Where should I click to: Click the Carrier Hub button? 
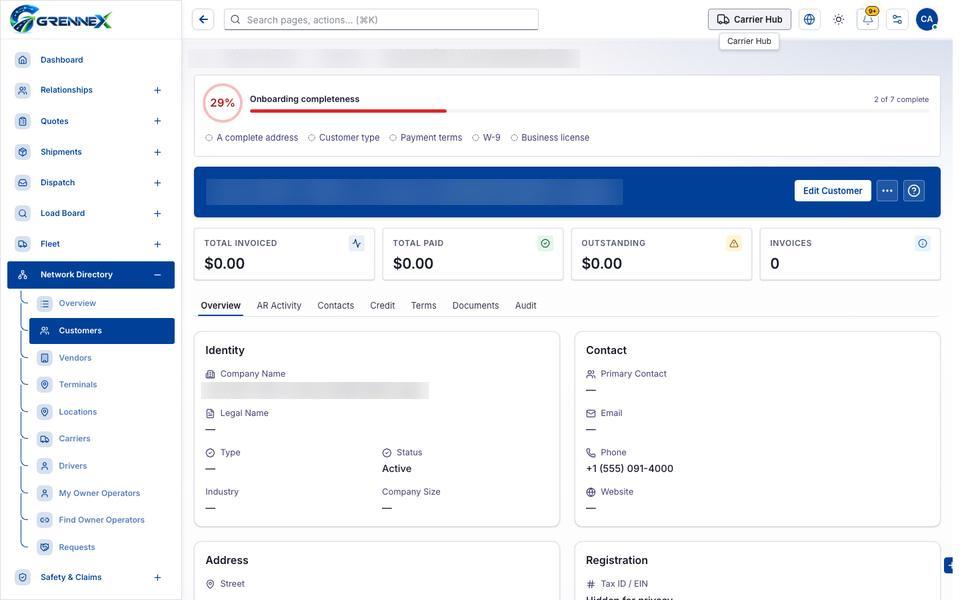point(749,20)
